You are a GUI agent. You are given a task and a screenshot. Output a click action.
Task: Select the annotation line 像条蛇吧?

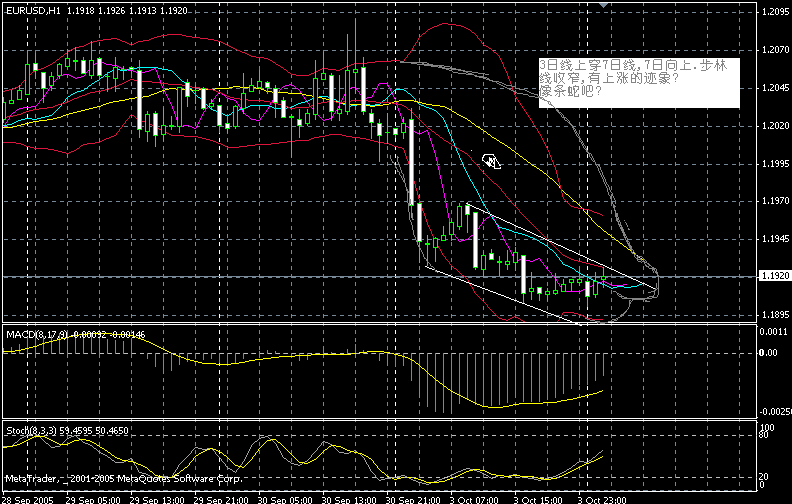[x=571, y=91]
